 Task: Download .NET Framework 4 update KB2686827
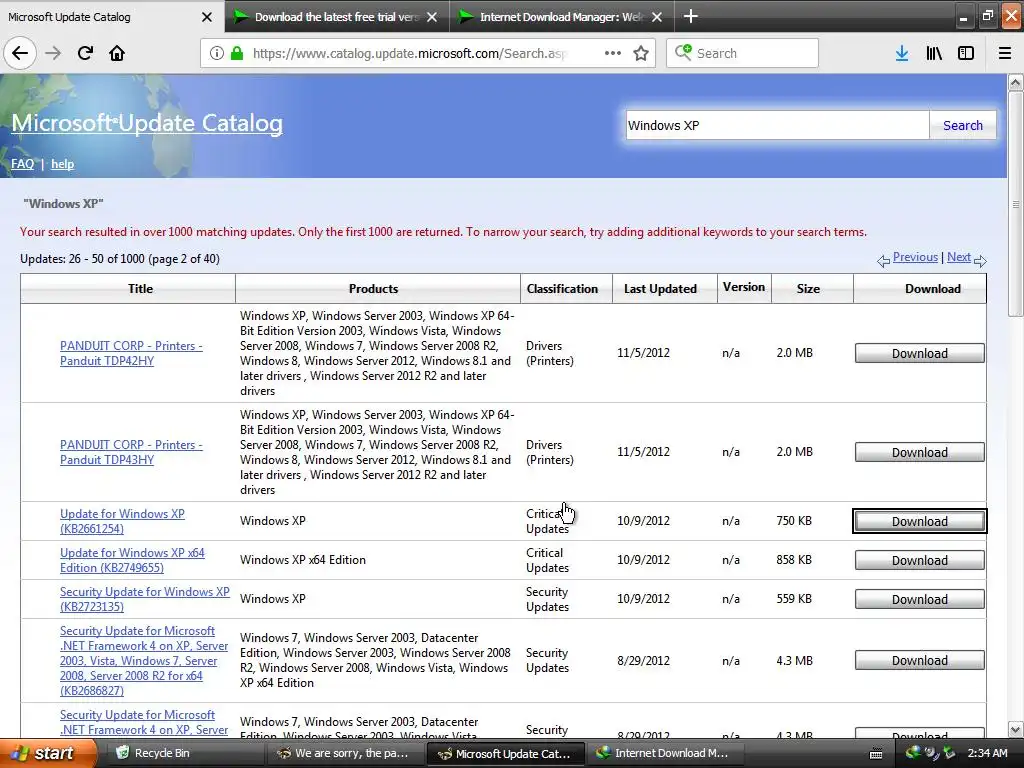point(920,660)
